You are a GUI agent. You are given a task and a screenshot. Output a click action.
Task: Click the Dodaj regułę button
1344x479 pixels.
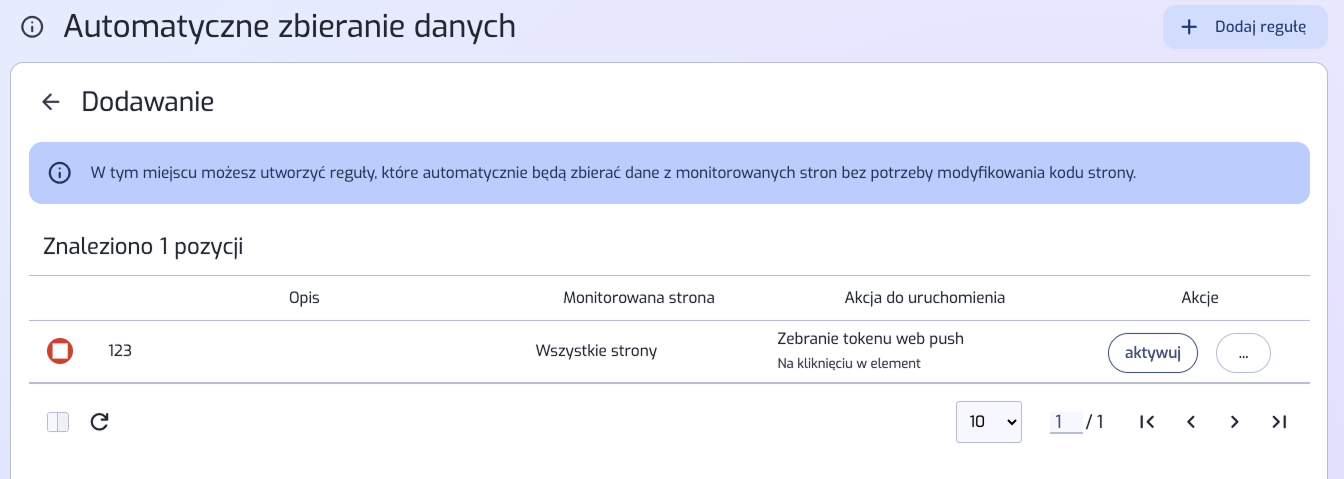1245,27
